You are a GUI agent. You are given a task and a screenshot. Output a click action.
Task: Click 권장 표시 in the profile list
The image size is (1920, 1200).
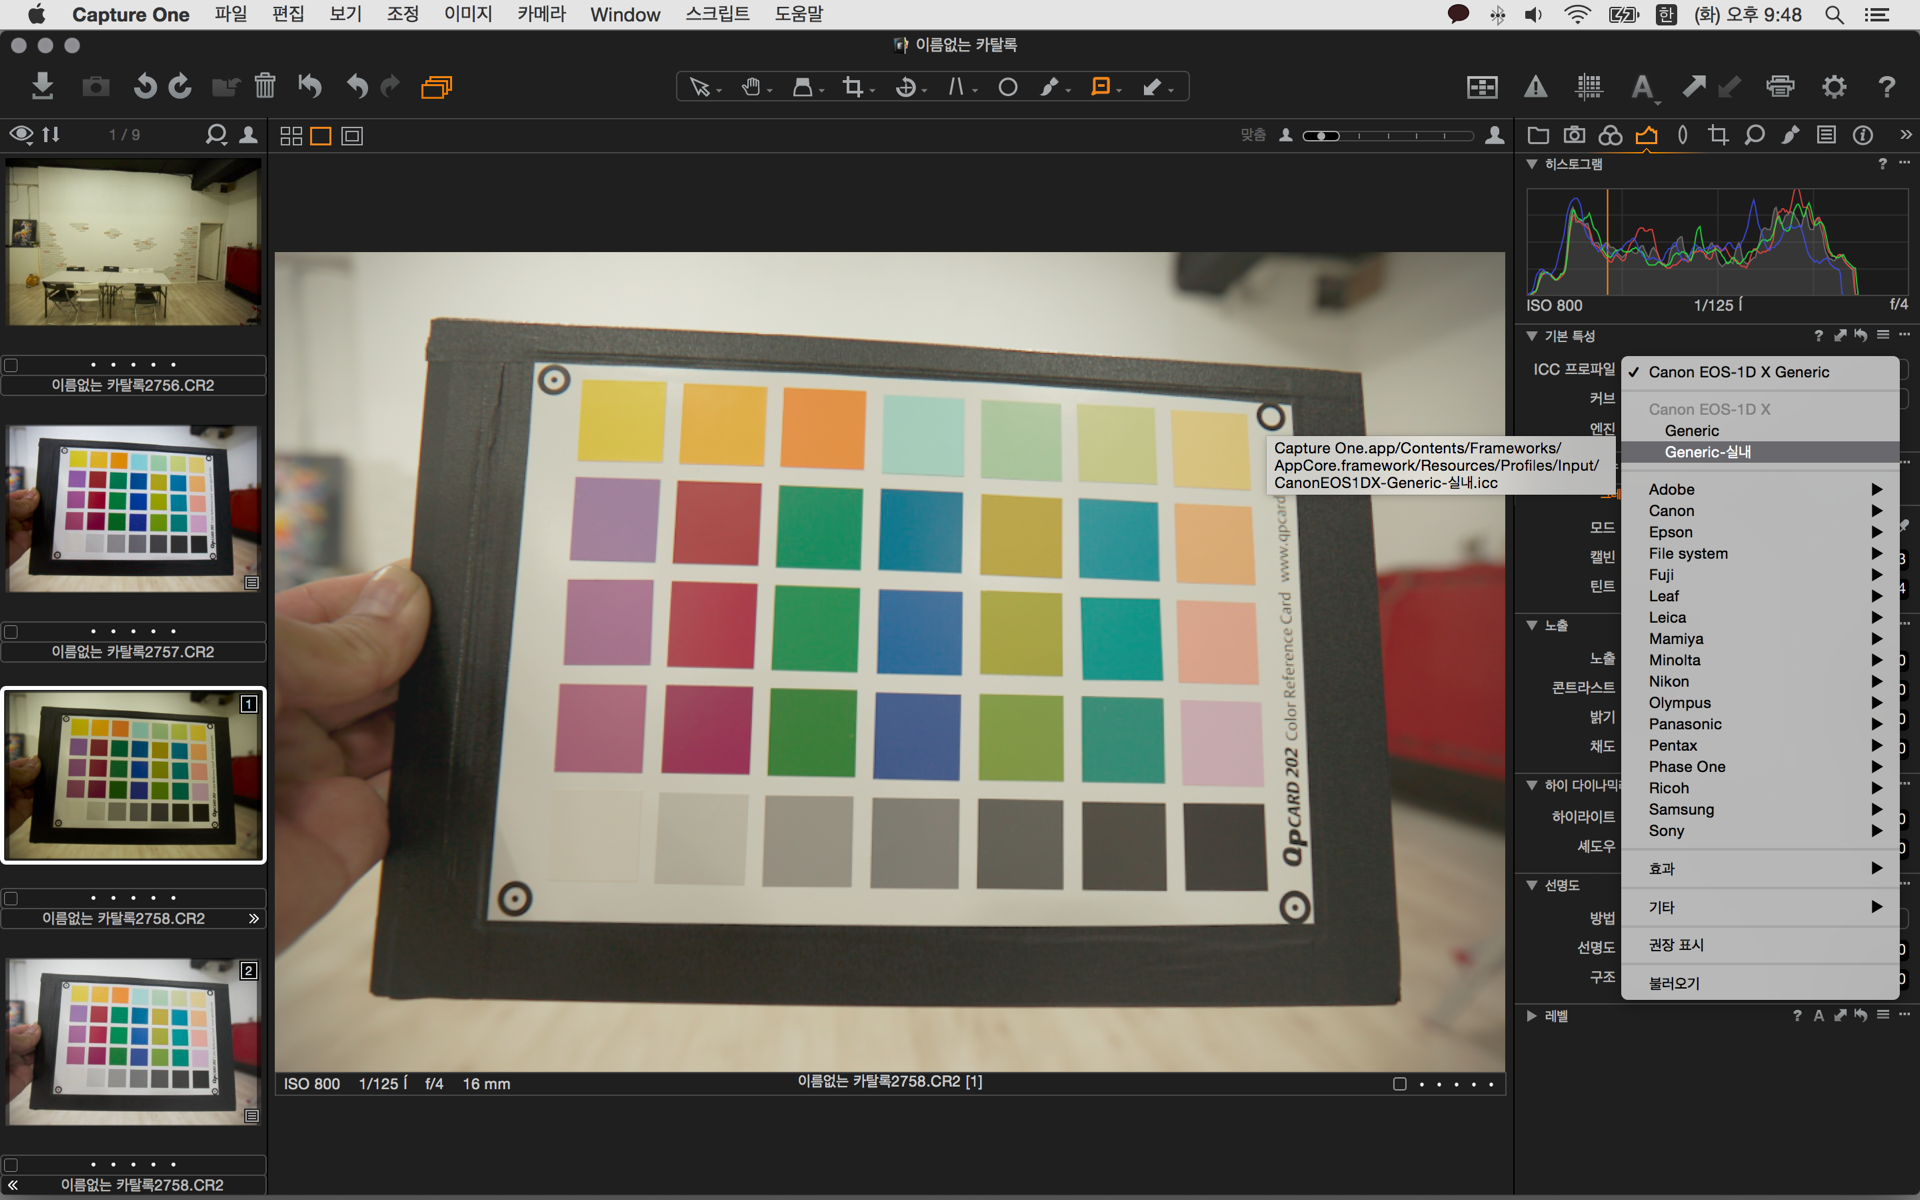click(1676, 945)
